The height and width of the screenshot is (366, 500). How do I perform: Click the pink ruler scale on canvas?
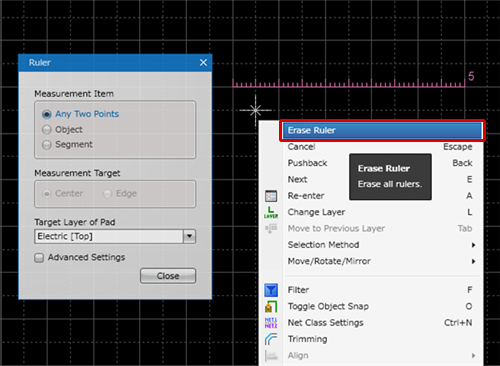click(x=349, y=83)
